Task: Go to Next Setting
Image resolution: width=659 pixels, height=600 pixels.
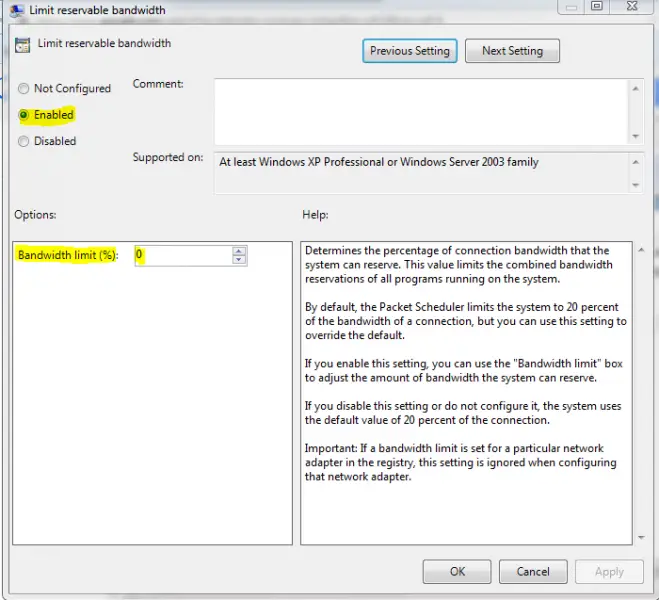Action: [x=512, y=51]
